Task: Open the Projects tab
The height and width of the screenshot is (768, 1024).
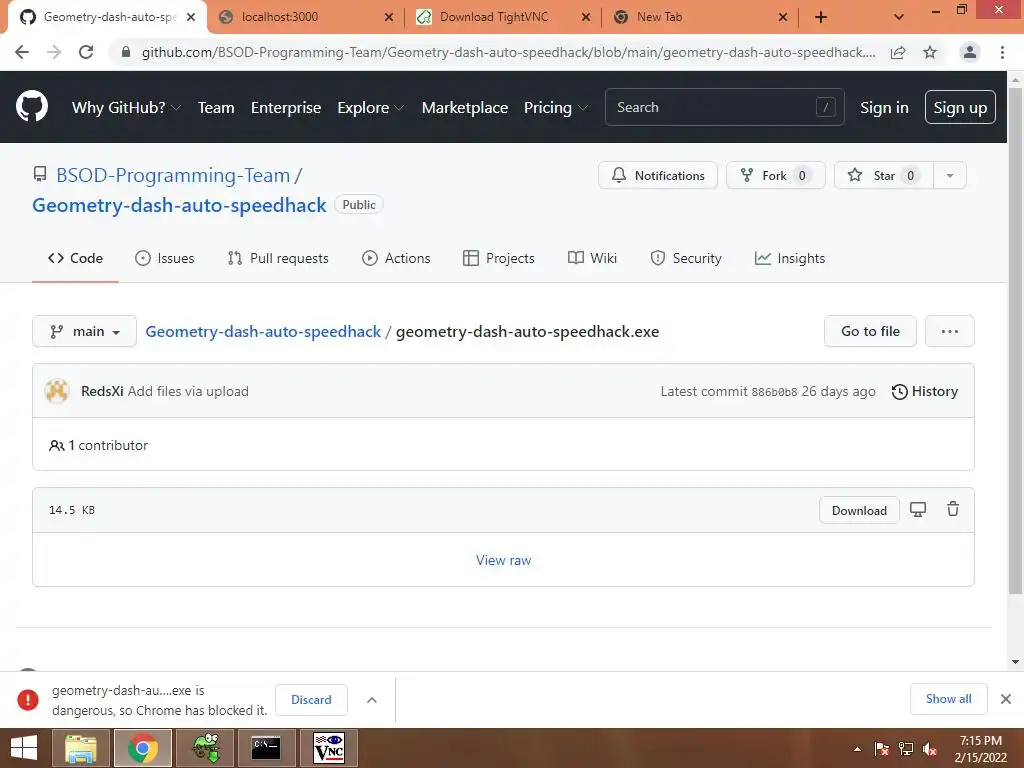Action: [499, 258]
